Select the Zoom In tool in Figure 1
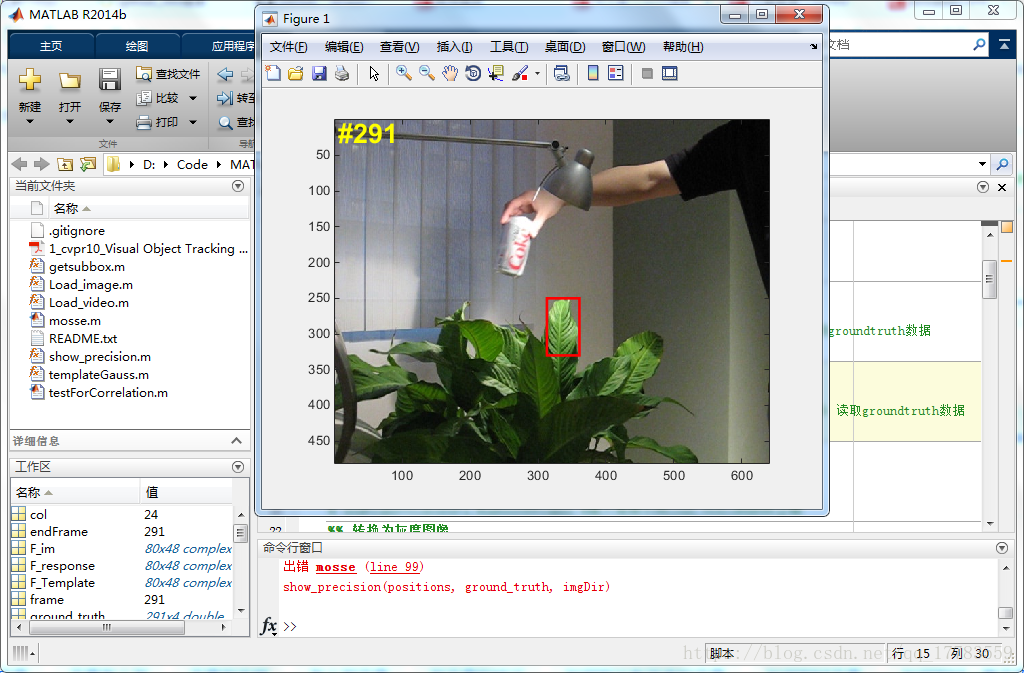 click(x=403, y=73)
